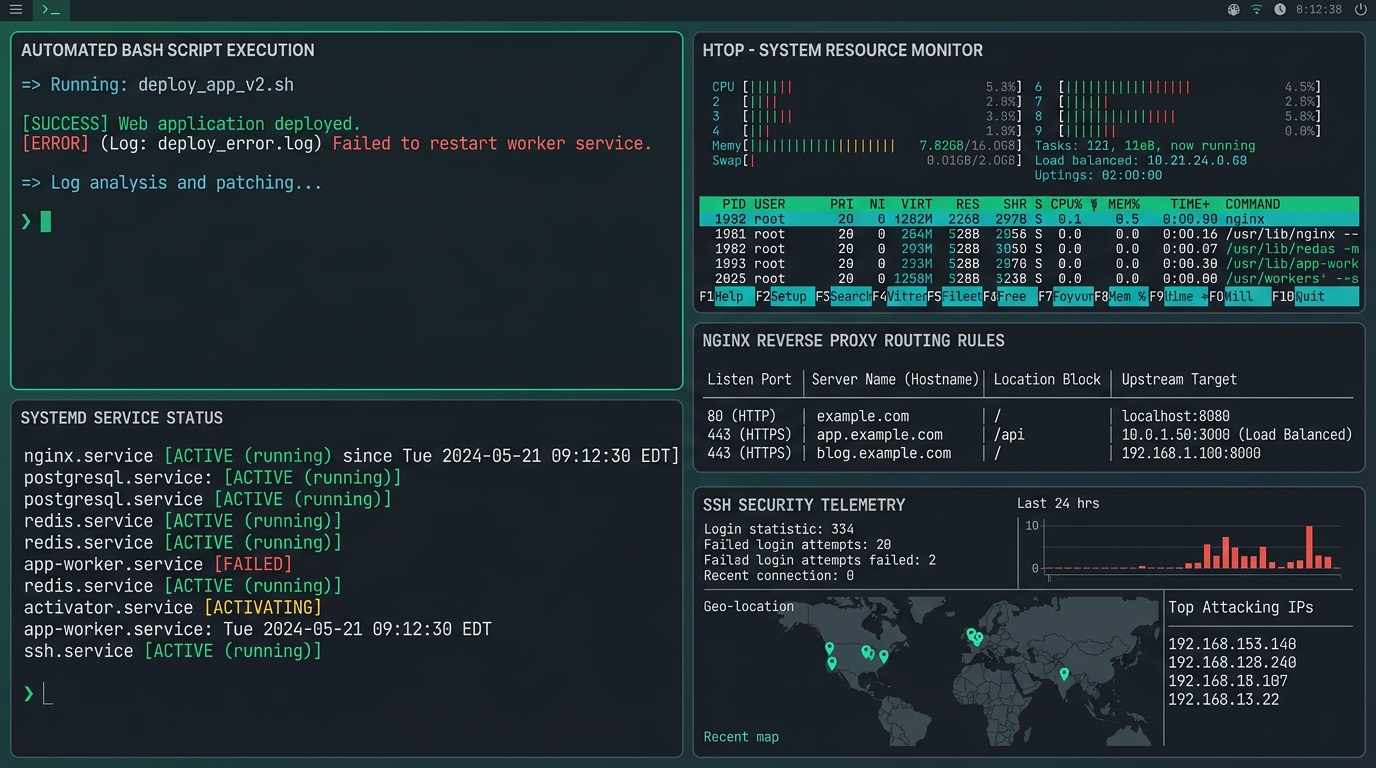Click the /api location block cell
1376x768 pixels.
click(x=1010, y=435)
